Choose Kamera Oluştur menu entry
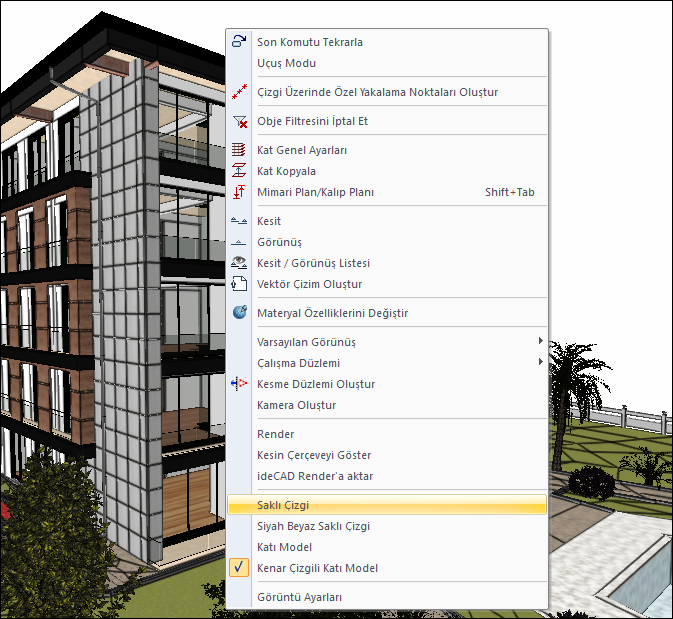This screenshot has width=673, height=619. 296,405
